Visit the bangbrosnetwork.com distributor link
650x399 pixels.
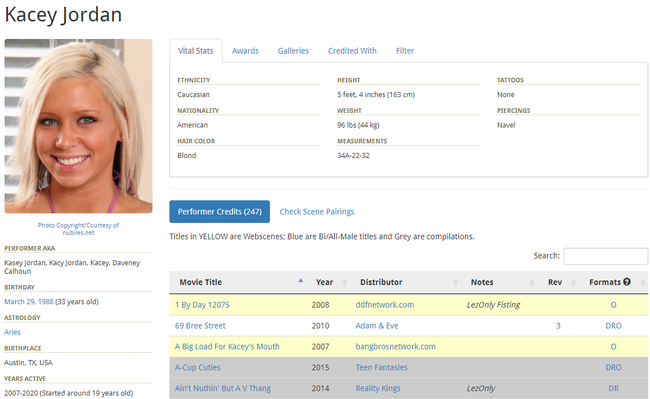[395, 346]
